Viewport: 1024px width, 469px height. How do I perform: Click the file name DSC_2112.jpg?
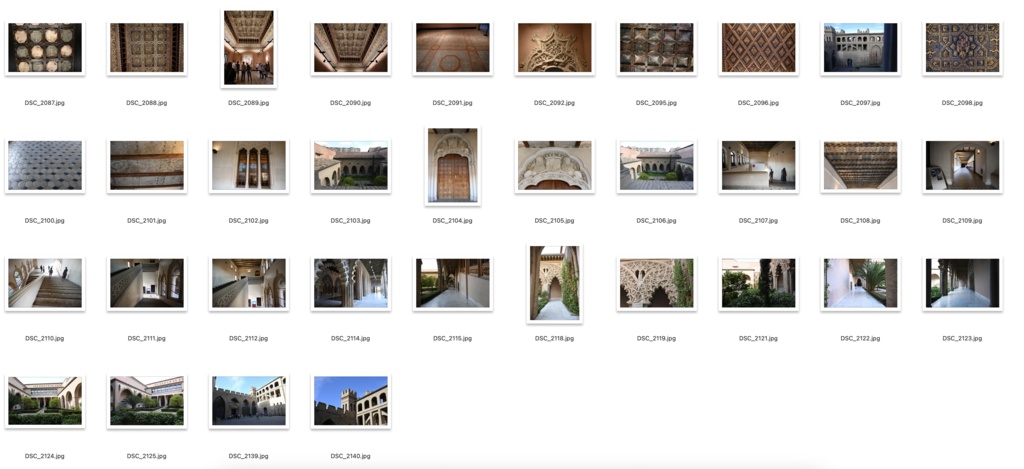248,338
